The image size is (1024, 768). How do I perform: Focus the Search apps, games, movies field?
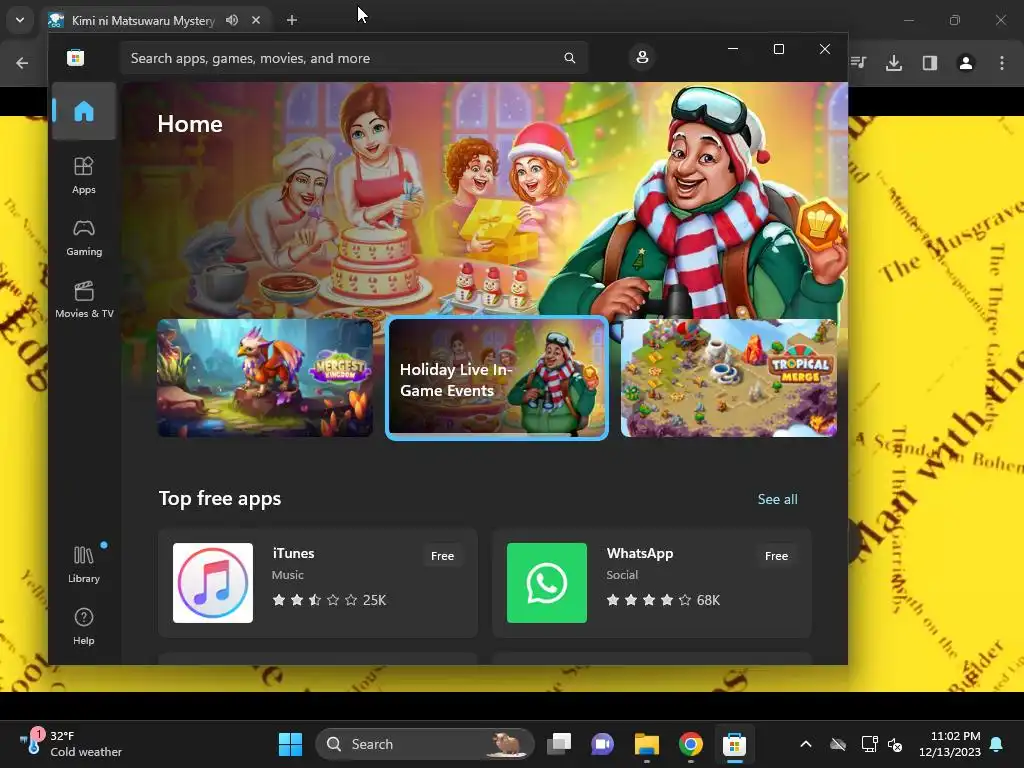pyautogui.click(x=354, y=58)
